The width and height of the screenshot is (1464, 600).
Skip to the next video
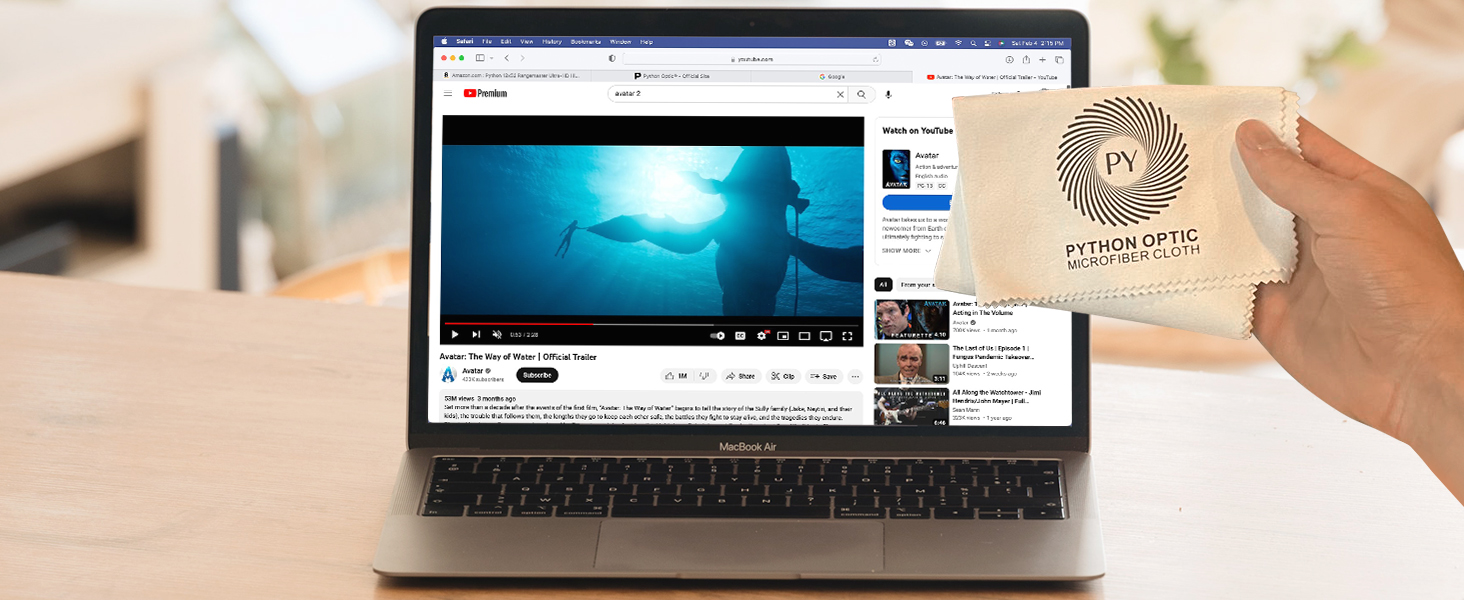coord(476,335)
